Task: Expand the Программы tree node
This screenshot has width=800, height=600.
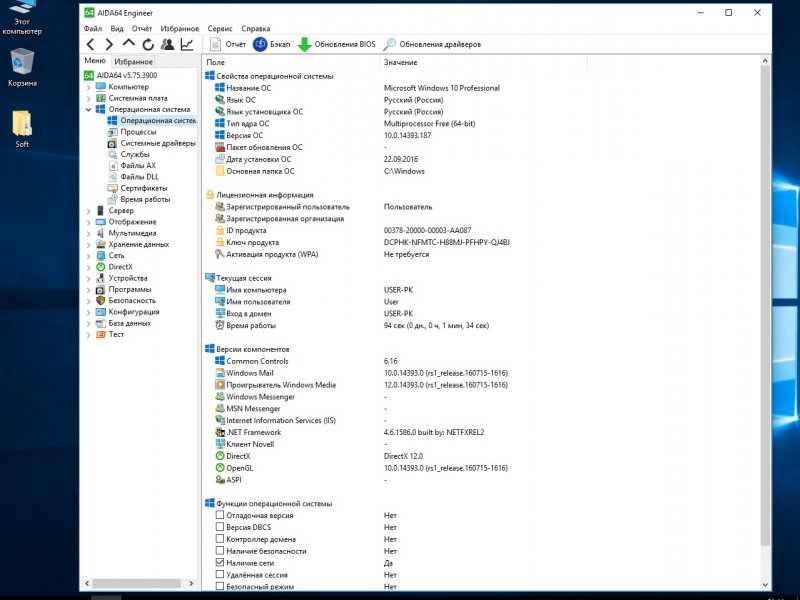Action: point(88,289)
